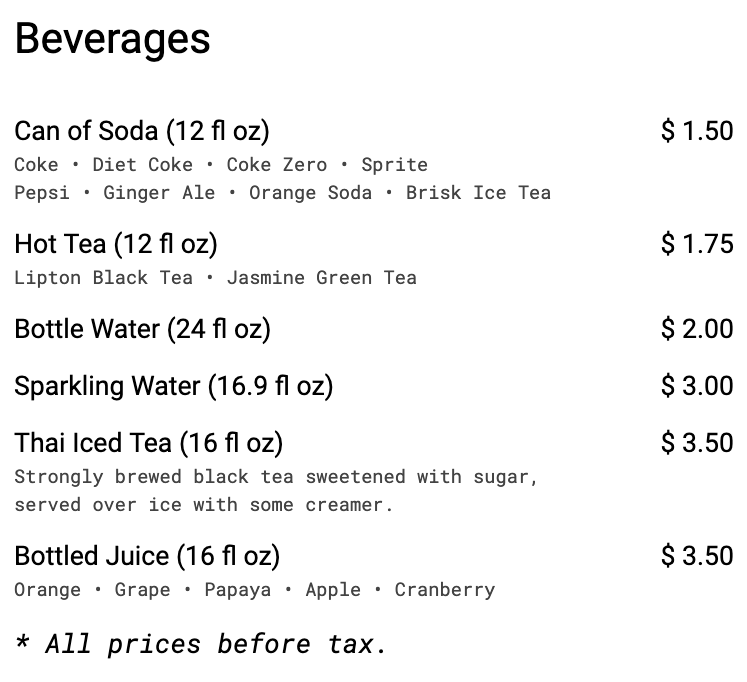This screenshot has height=682, width=747.
Task: Click the Brisk Ice Tea option
Action: 478,193
